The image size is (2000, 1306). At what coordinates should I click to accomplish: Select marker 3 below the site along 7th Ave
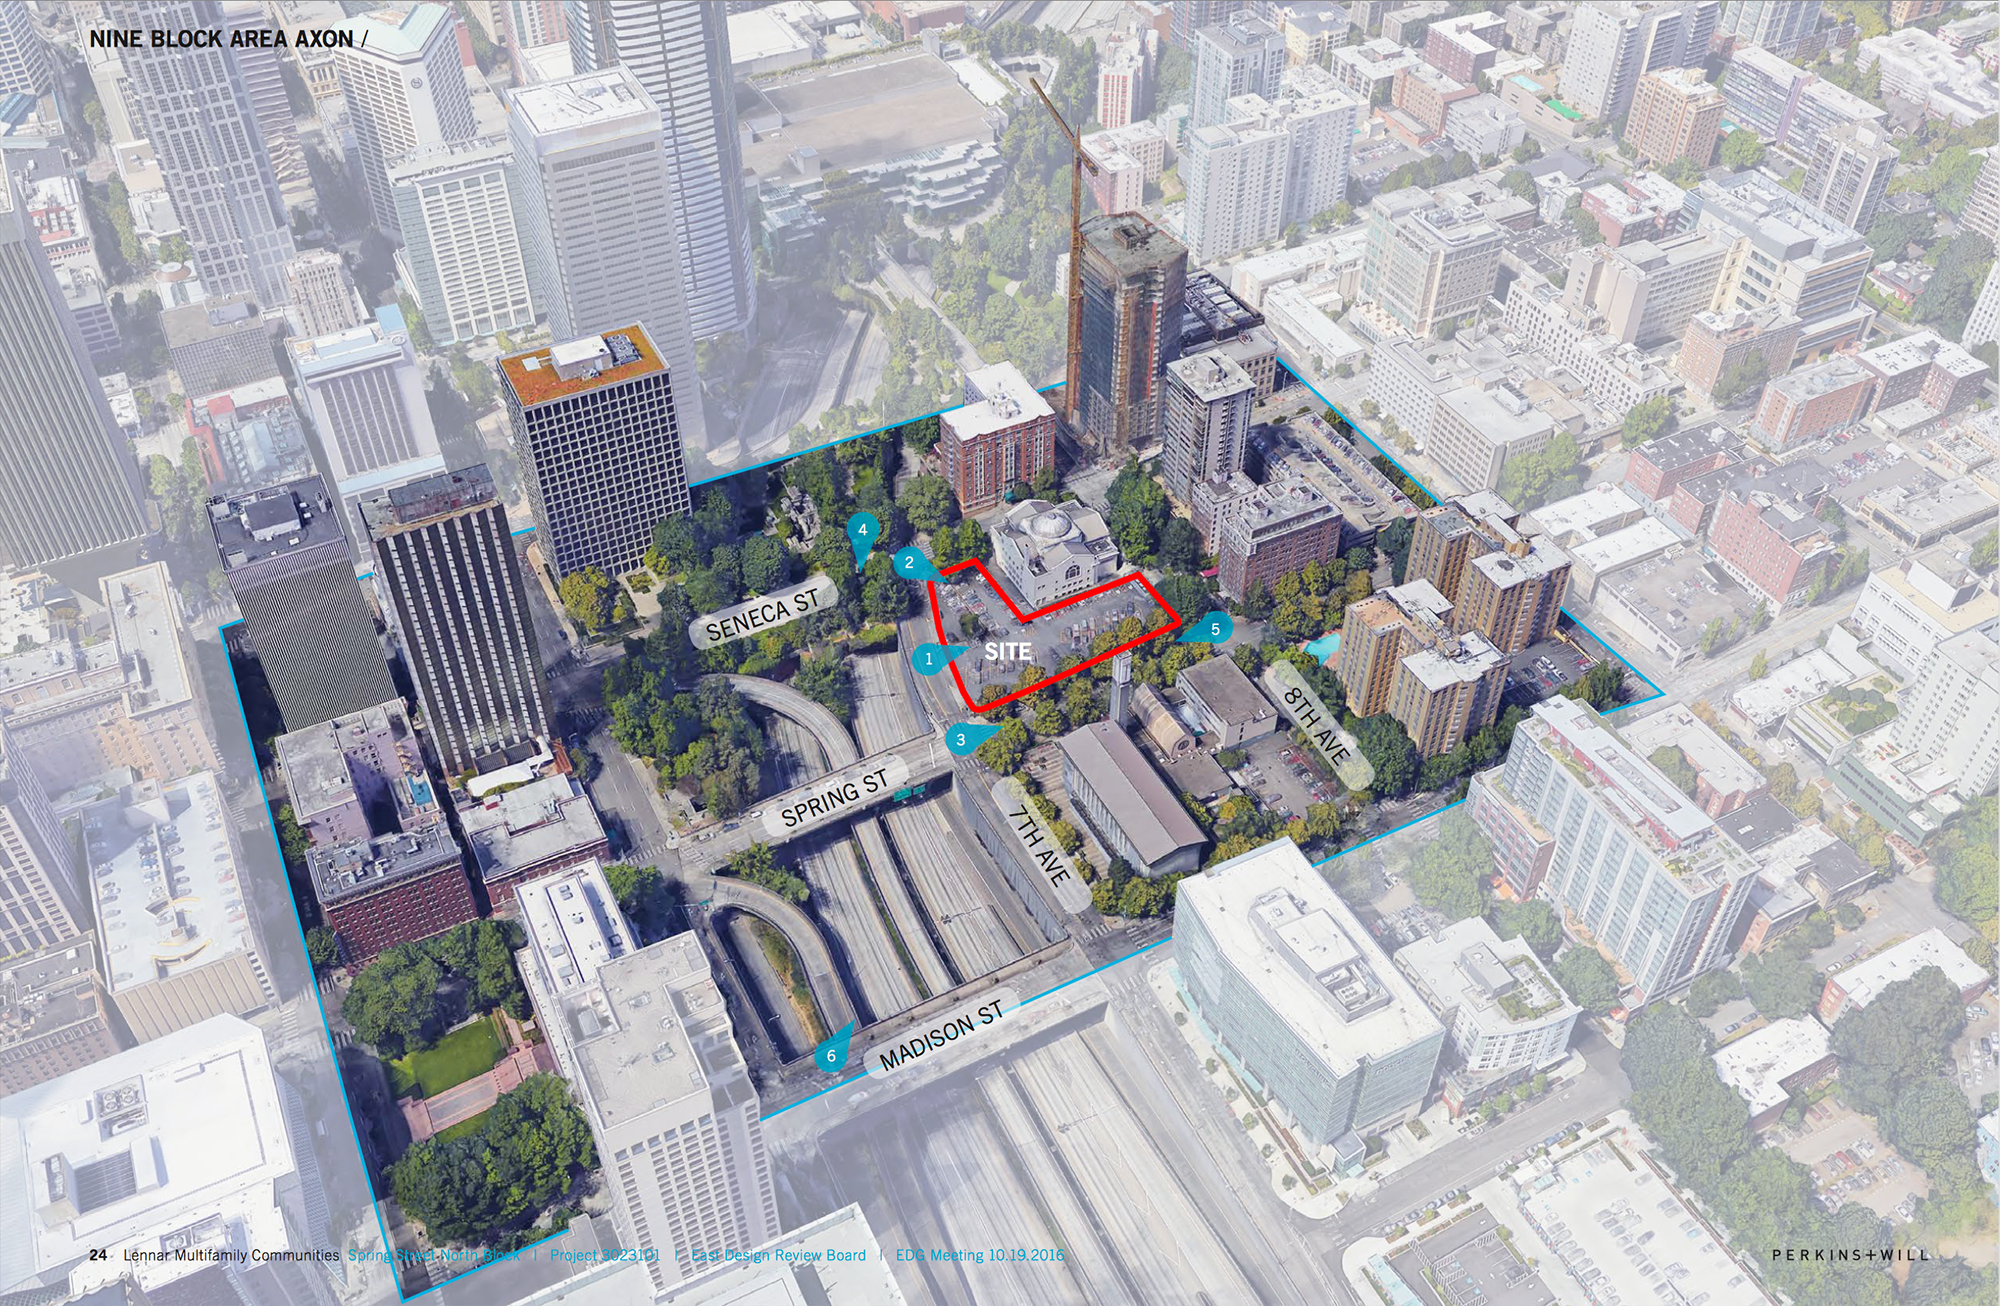coord(960,738)
